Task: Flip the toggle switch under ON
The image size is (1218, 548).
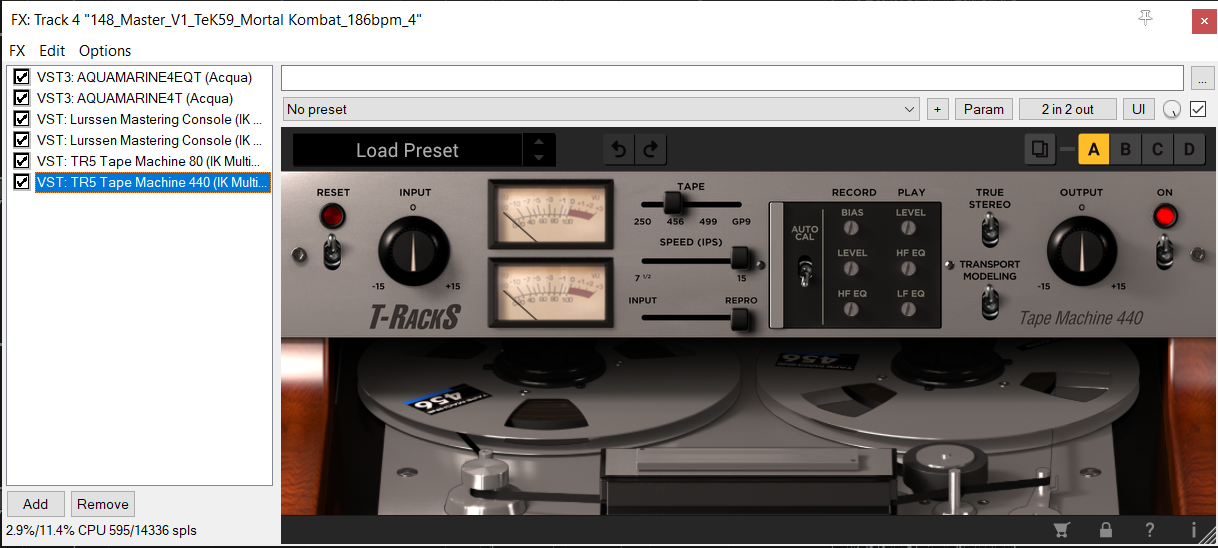Action: [1164, 250]
